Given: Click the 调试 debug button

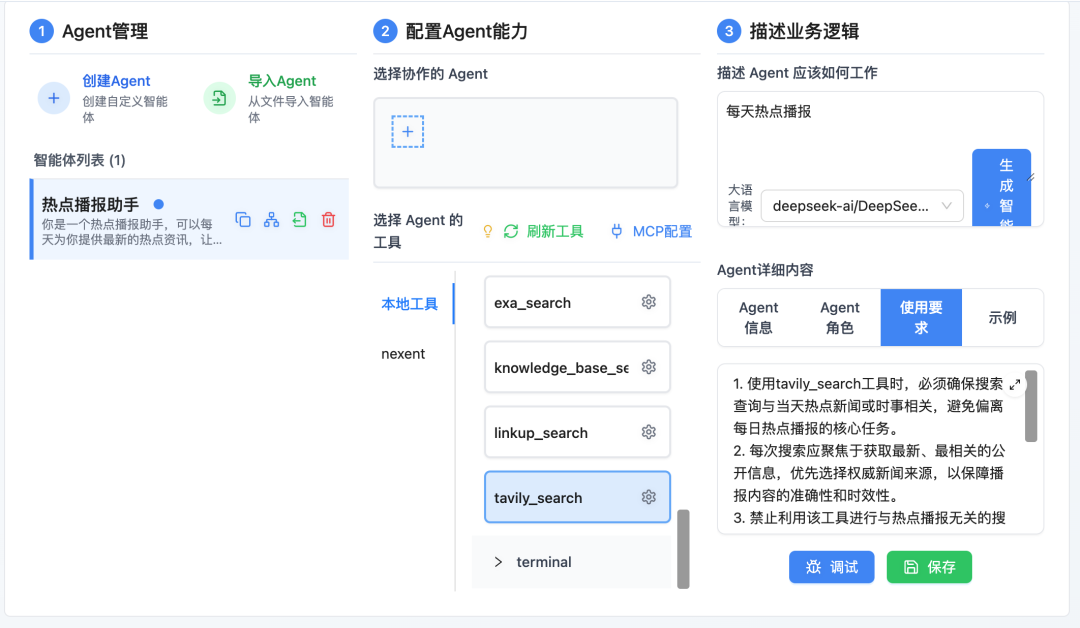Looking at the screenshot, I should [831, 567].
